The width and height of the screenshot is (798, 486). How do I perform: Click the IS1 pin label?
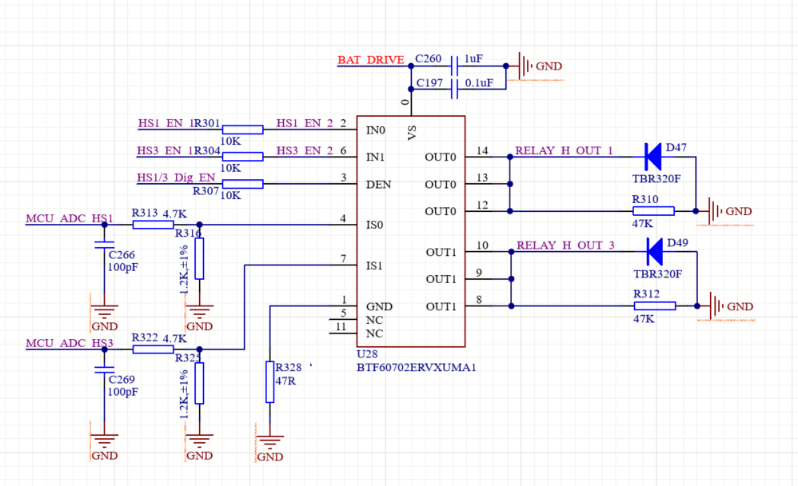374,266
